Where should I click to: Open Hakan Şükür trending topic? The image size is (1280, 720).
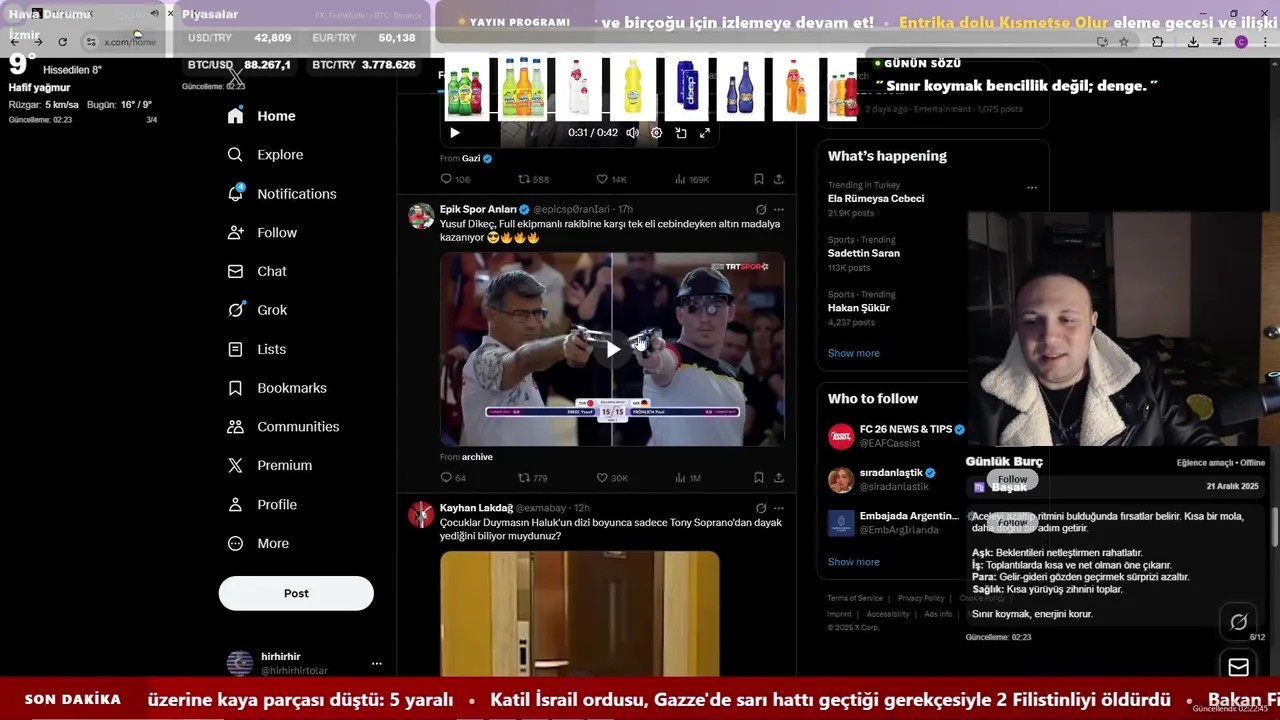pos(859,308)
